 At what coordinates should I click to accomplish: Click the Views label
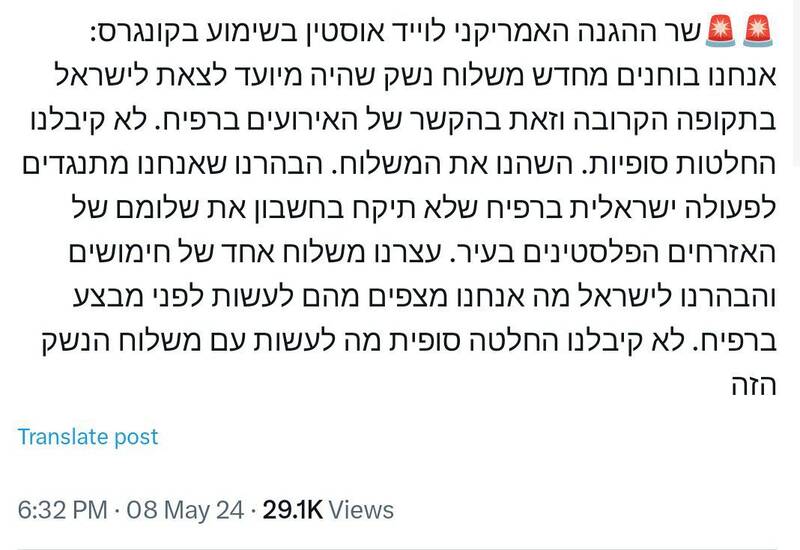pos(360,510)
